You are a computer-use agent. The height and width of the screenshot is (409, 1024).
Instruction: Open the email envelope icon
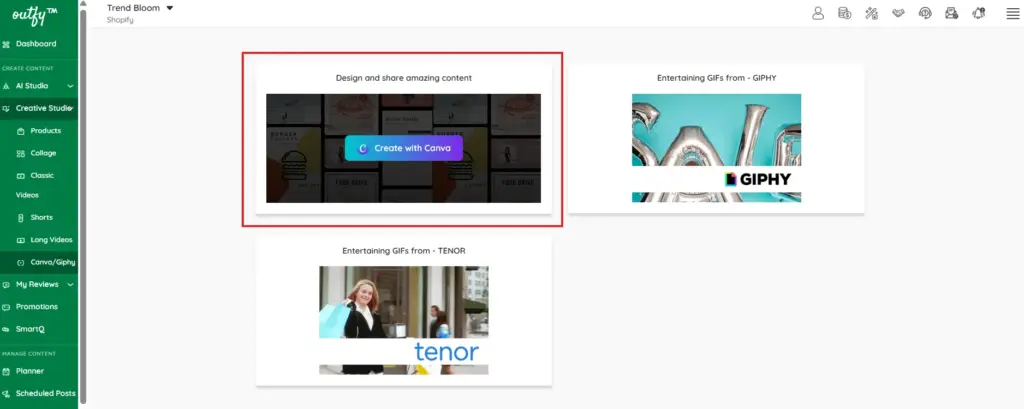pos(952,13)
